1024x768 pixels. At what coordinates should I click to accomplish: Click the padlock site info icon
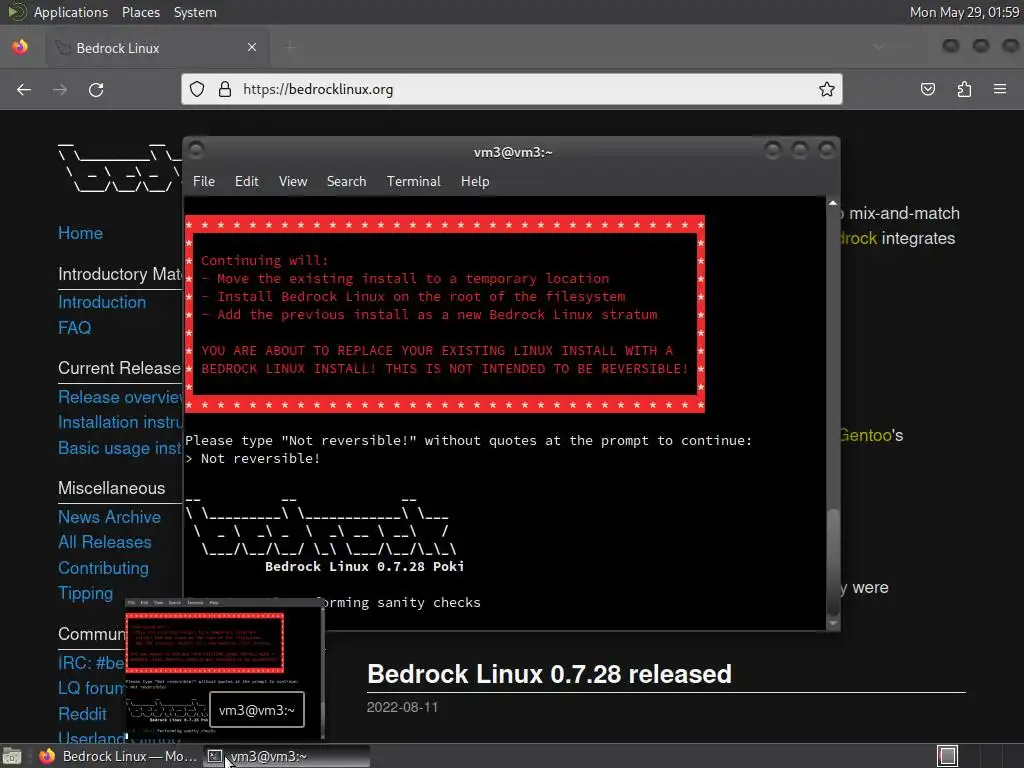225,89
